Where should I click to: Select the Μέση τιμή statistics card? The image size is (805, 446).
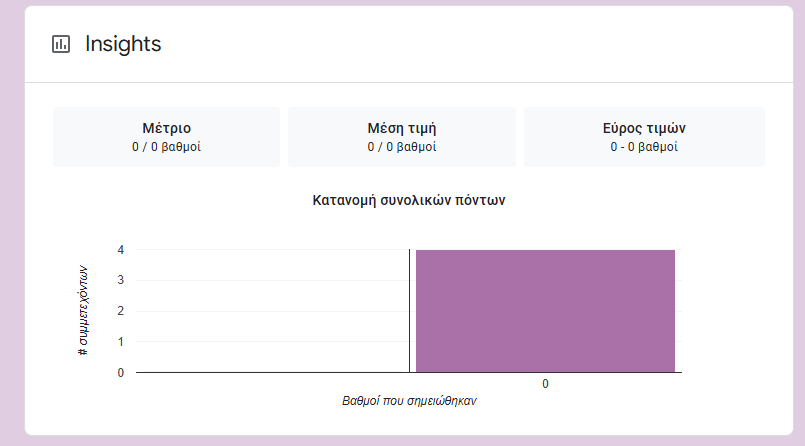[402, 137]
